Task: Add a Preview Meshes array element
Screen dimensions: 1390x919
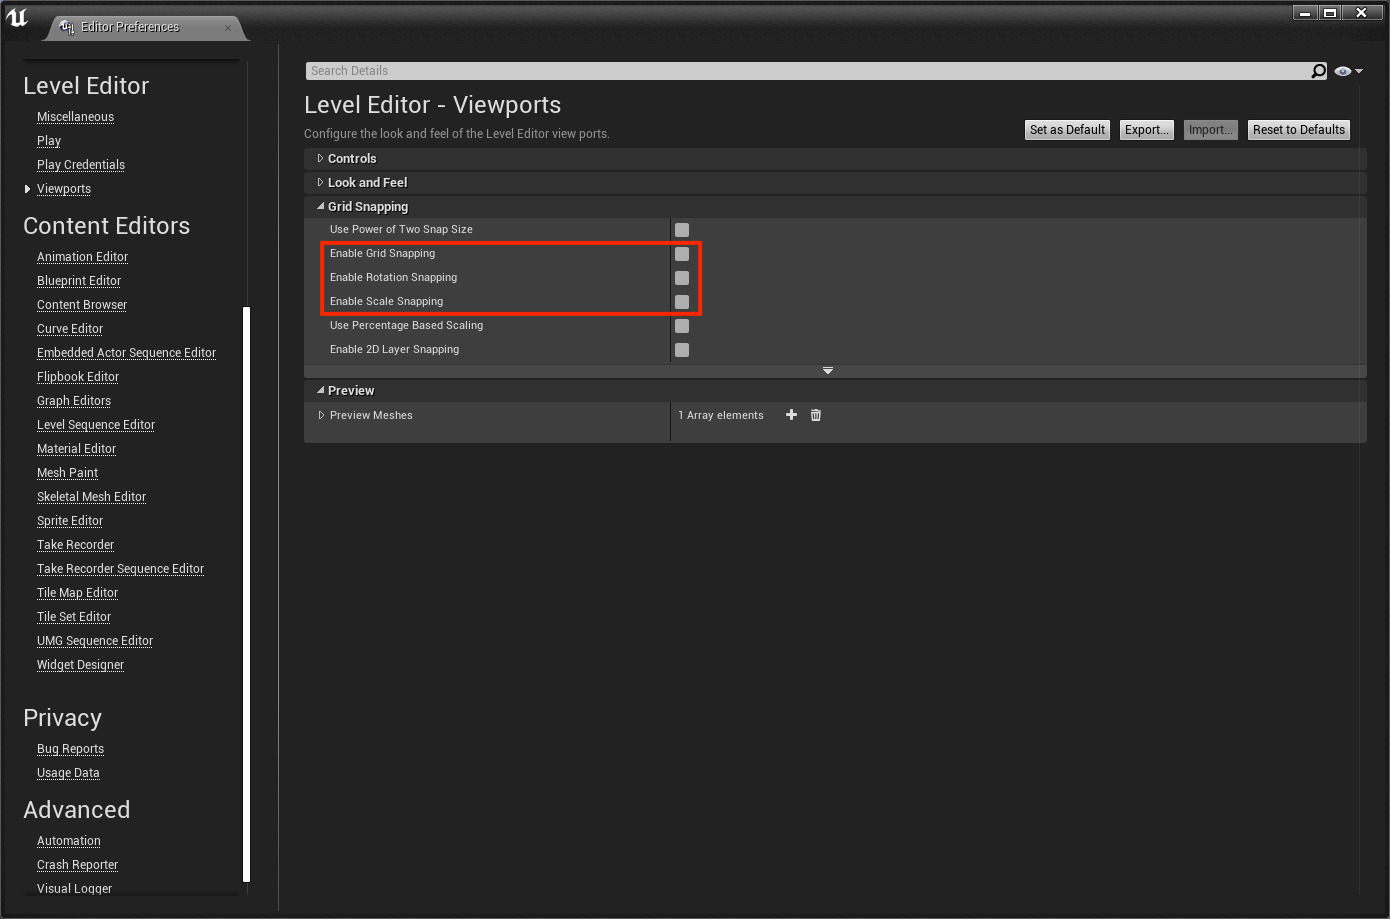Action: coord(791,415)
